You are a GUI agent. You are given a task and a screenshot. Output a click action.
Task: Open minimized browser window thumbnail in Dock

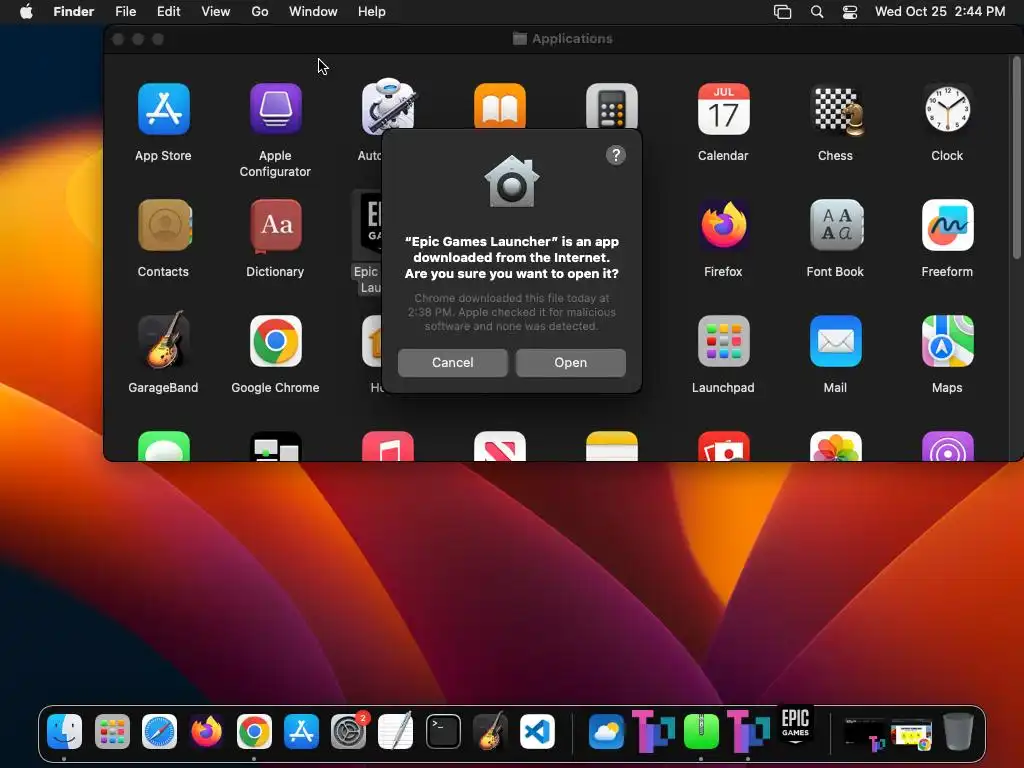(x=911, y=733)
